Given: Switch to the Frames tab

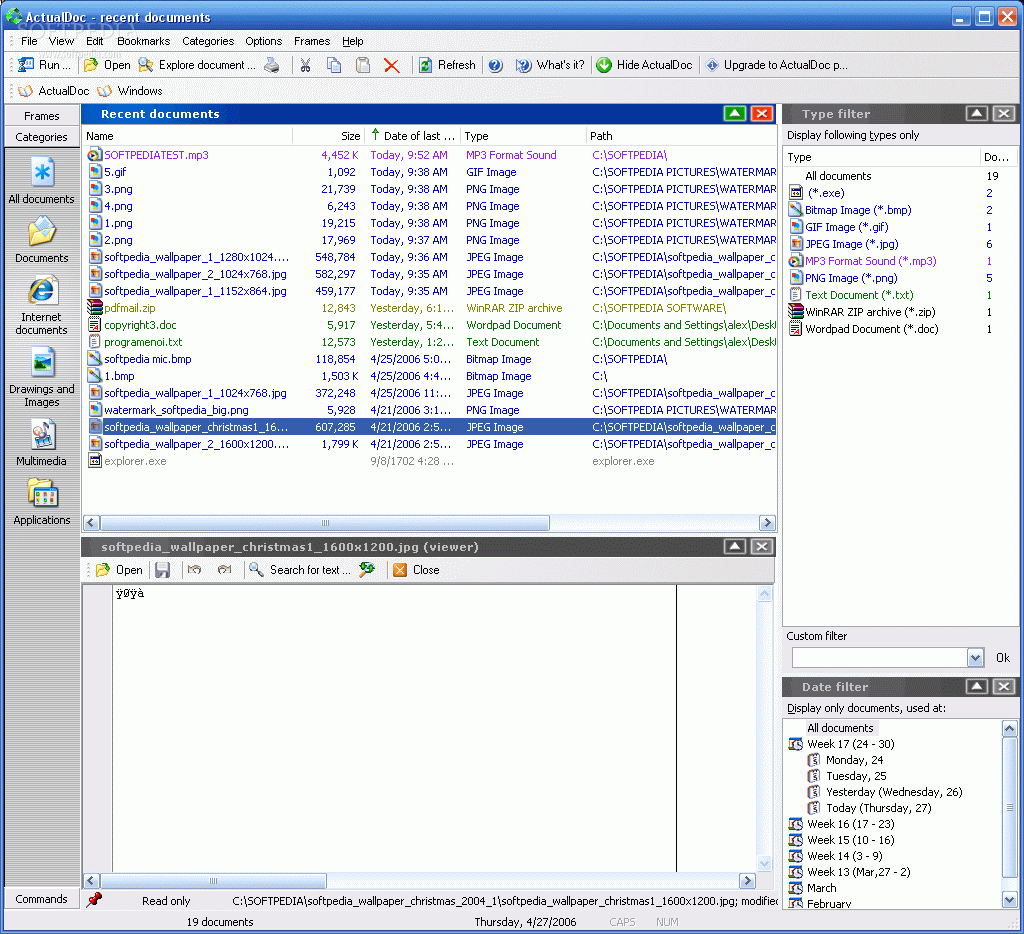Looking at the screenshot, I should 42,116.
